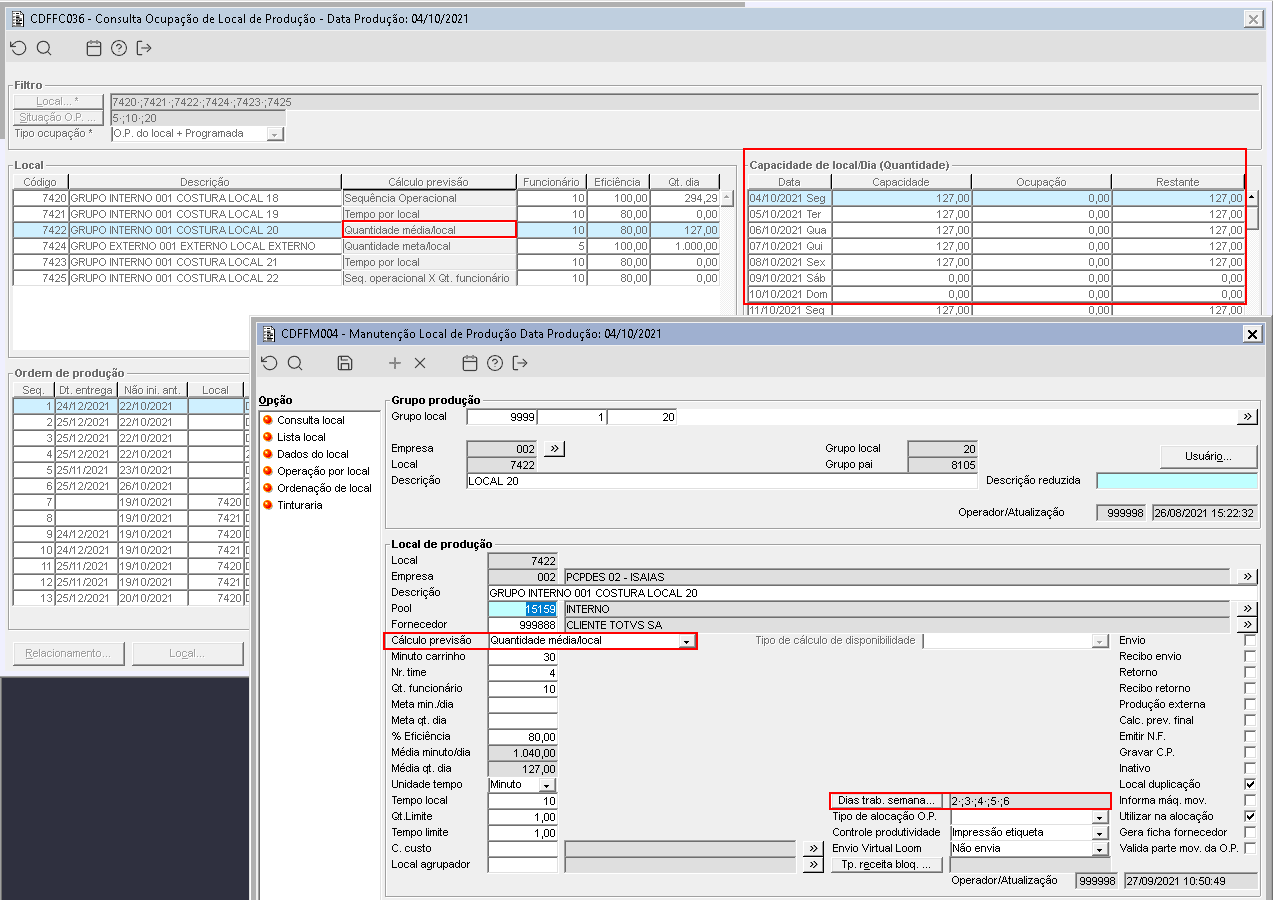Viewport: 1273px width, 900px height.
Task: Click lookup arrows beside Local agrupador field
Action: (813, 865)
